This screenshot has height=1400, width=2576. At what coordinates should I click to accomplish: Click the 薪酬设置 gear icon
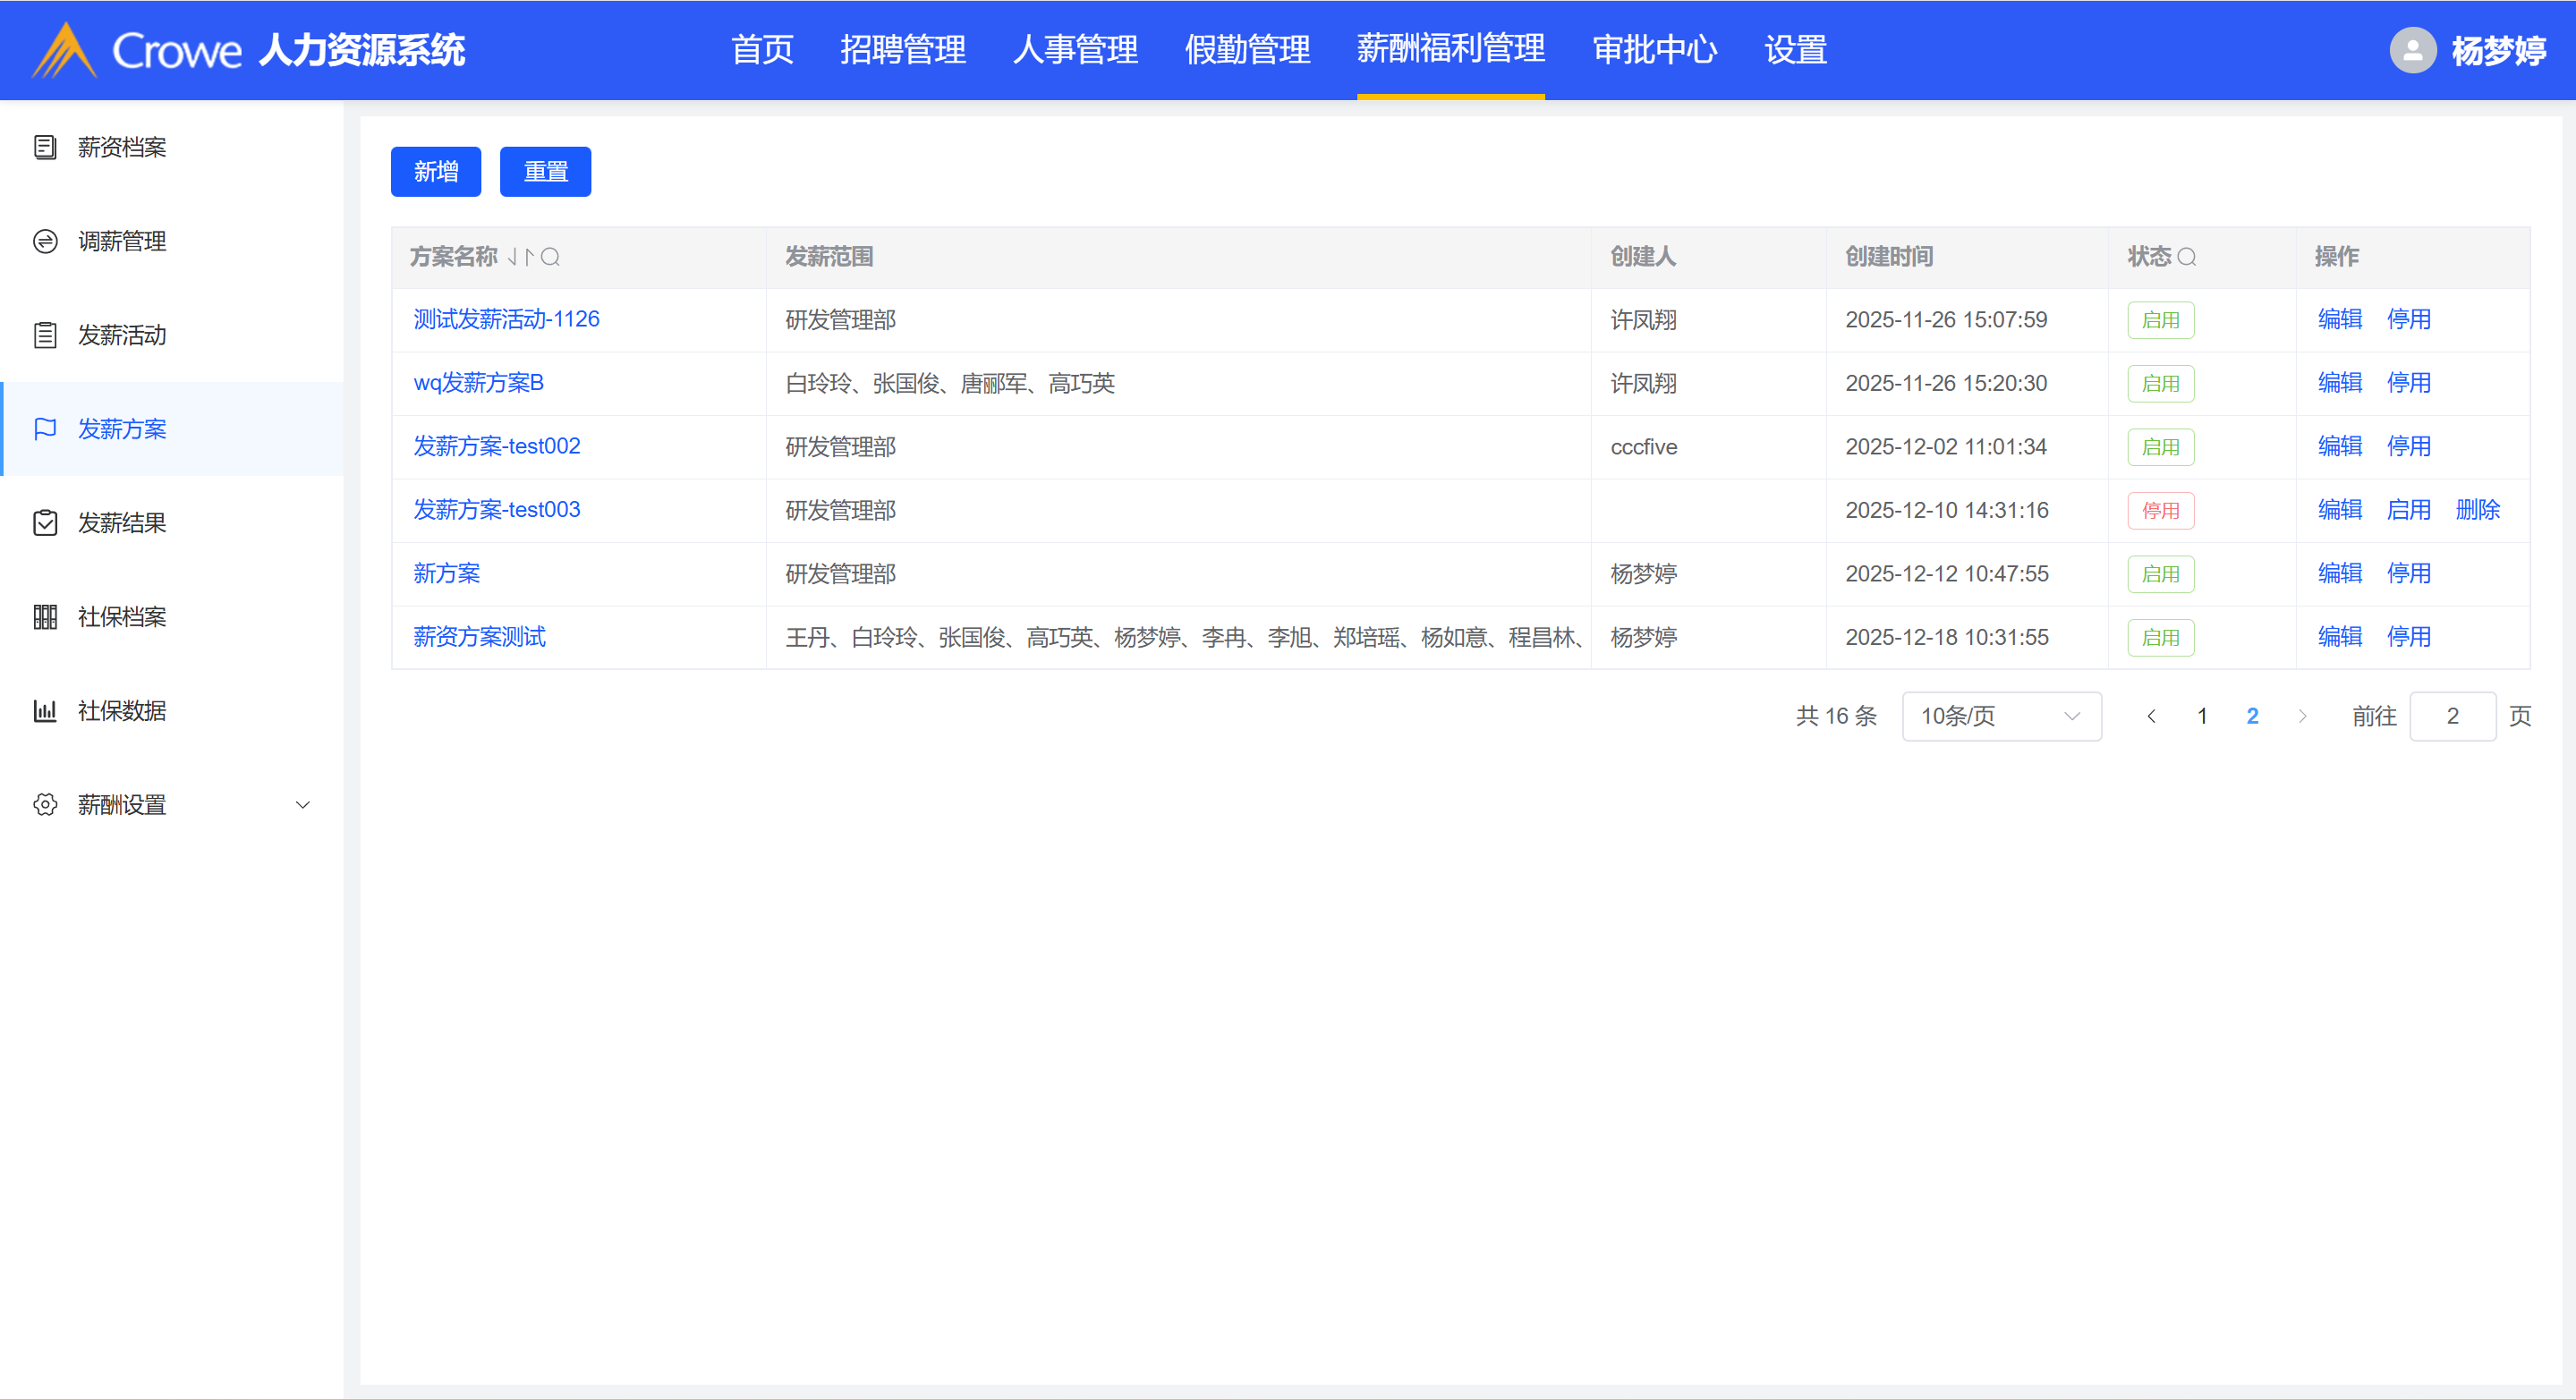click(x=45, y=805)
